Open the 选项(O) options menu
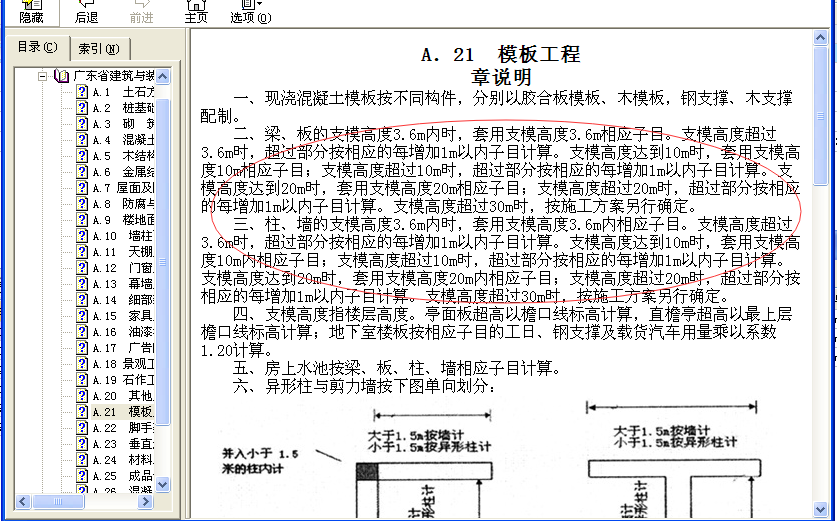This screenshot has width=837, height=521. tap(250, 12)
